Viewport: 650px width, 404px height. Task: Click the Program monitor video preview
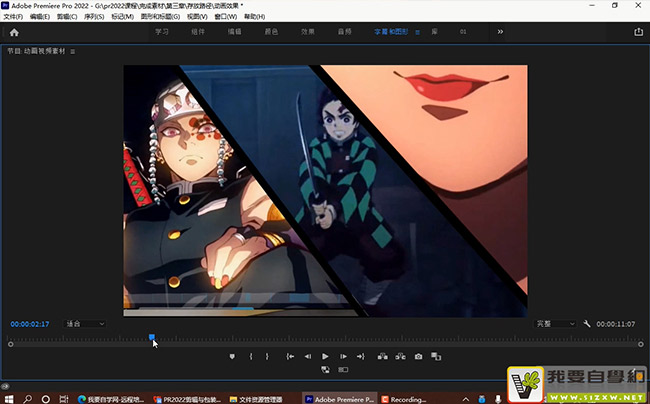(325, 191)
